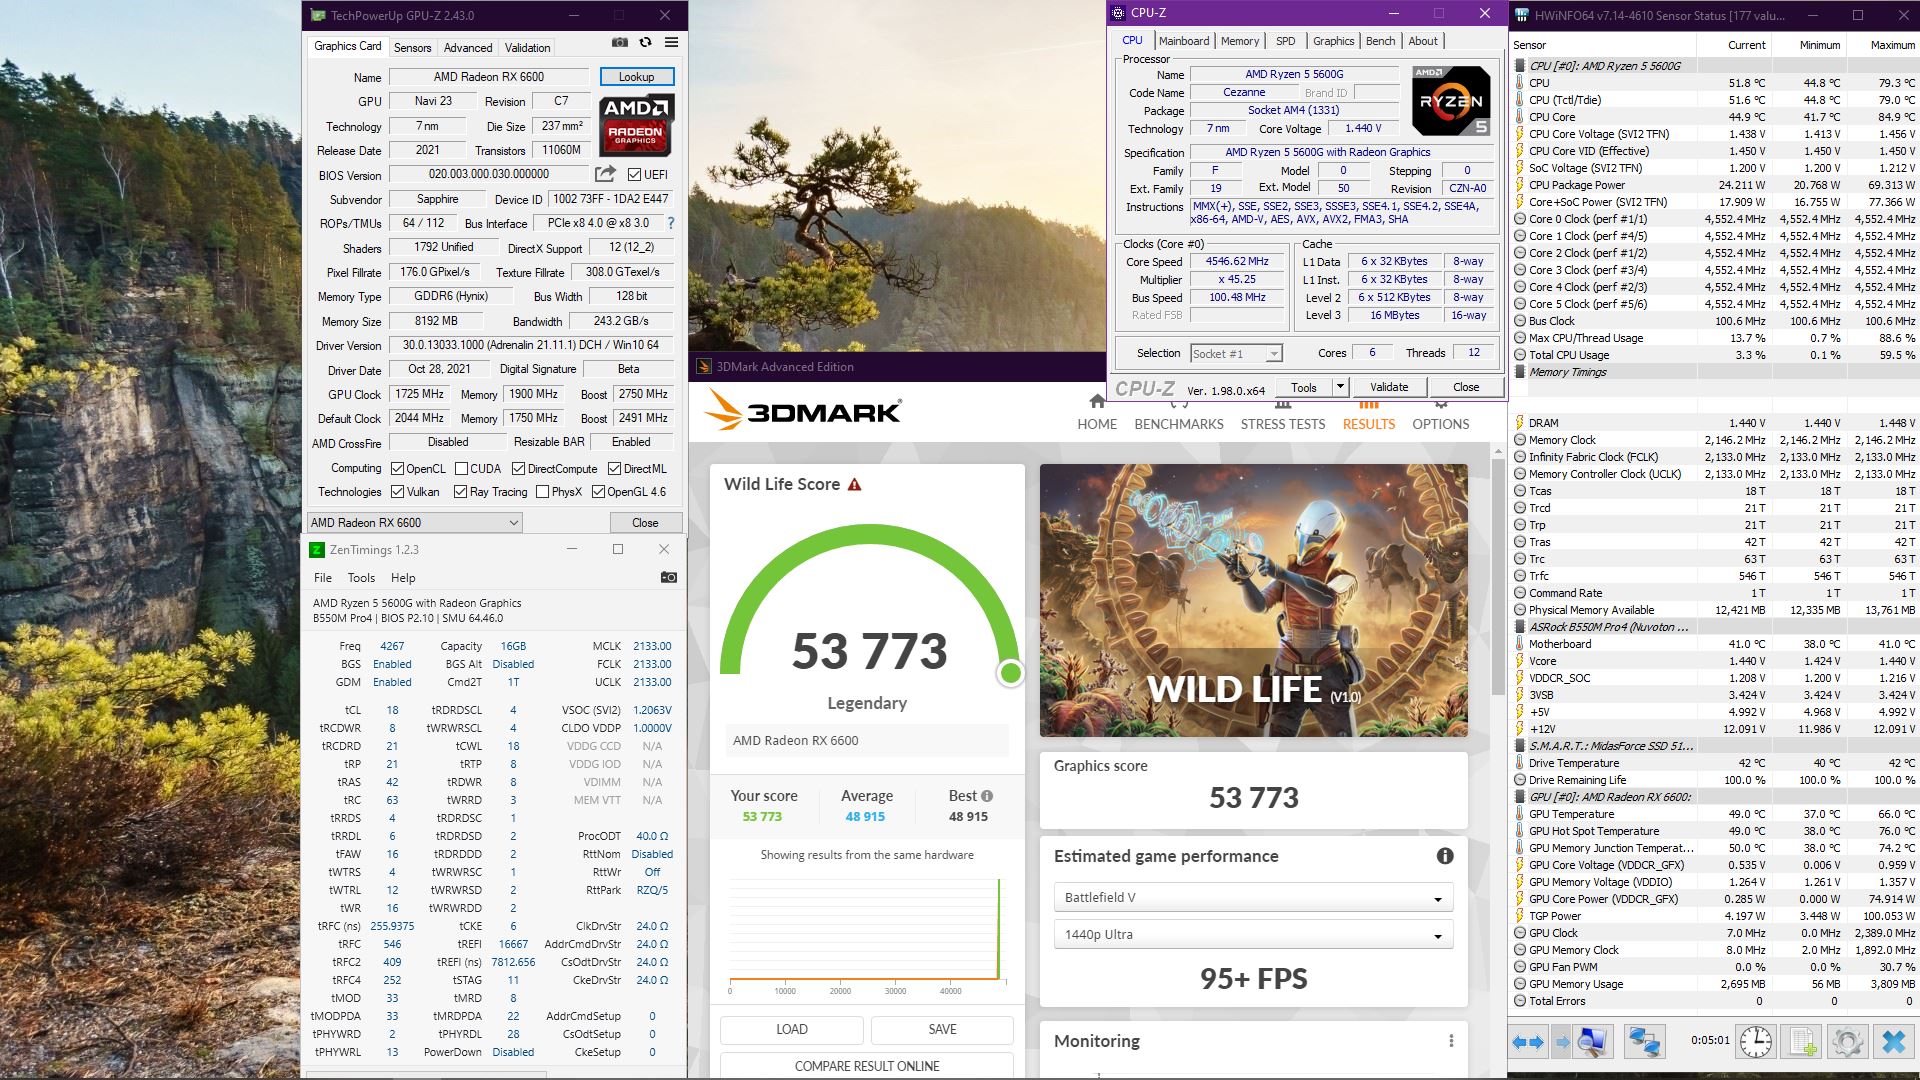Click the 3DMark logo
The height and width of the screenshot is (1080, 1920).
(803, 411)
